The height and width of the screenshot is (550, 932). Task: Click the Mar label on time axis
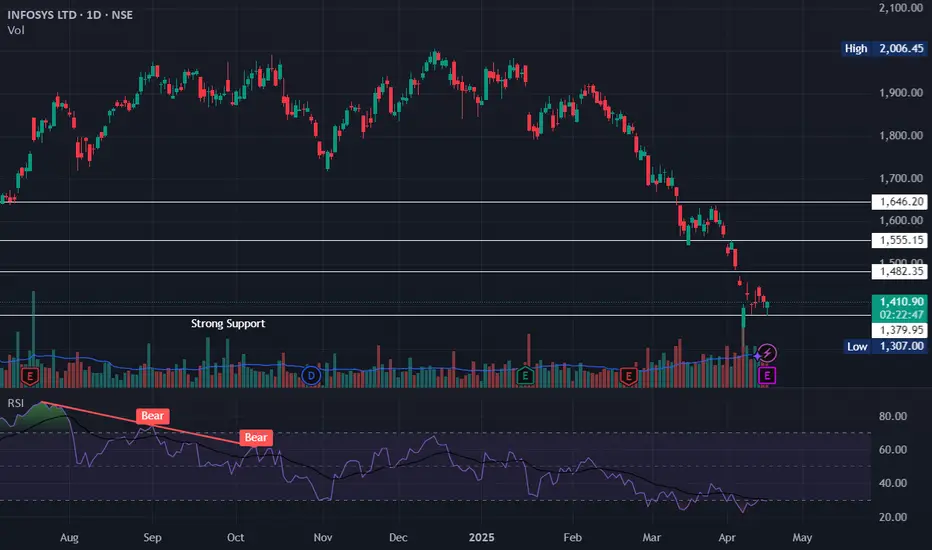point(651,538)
